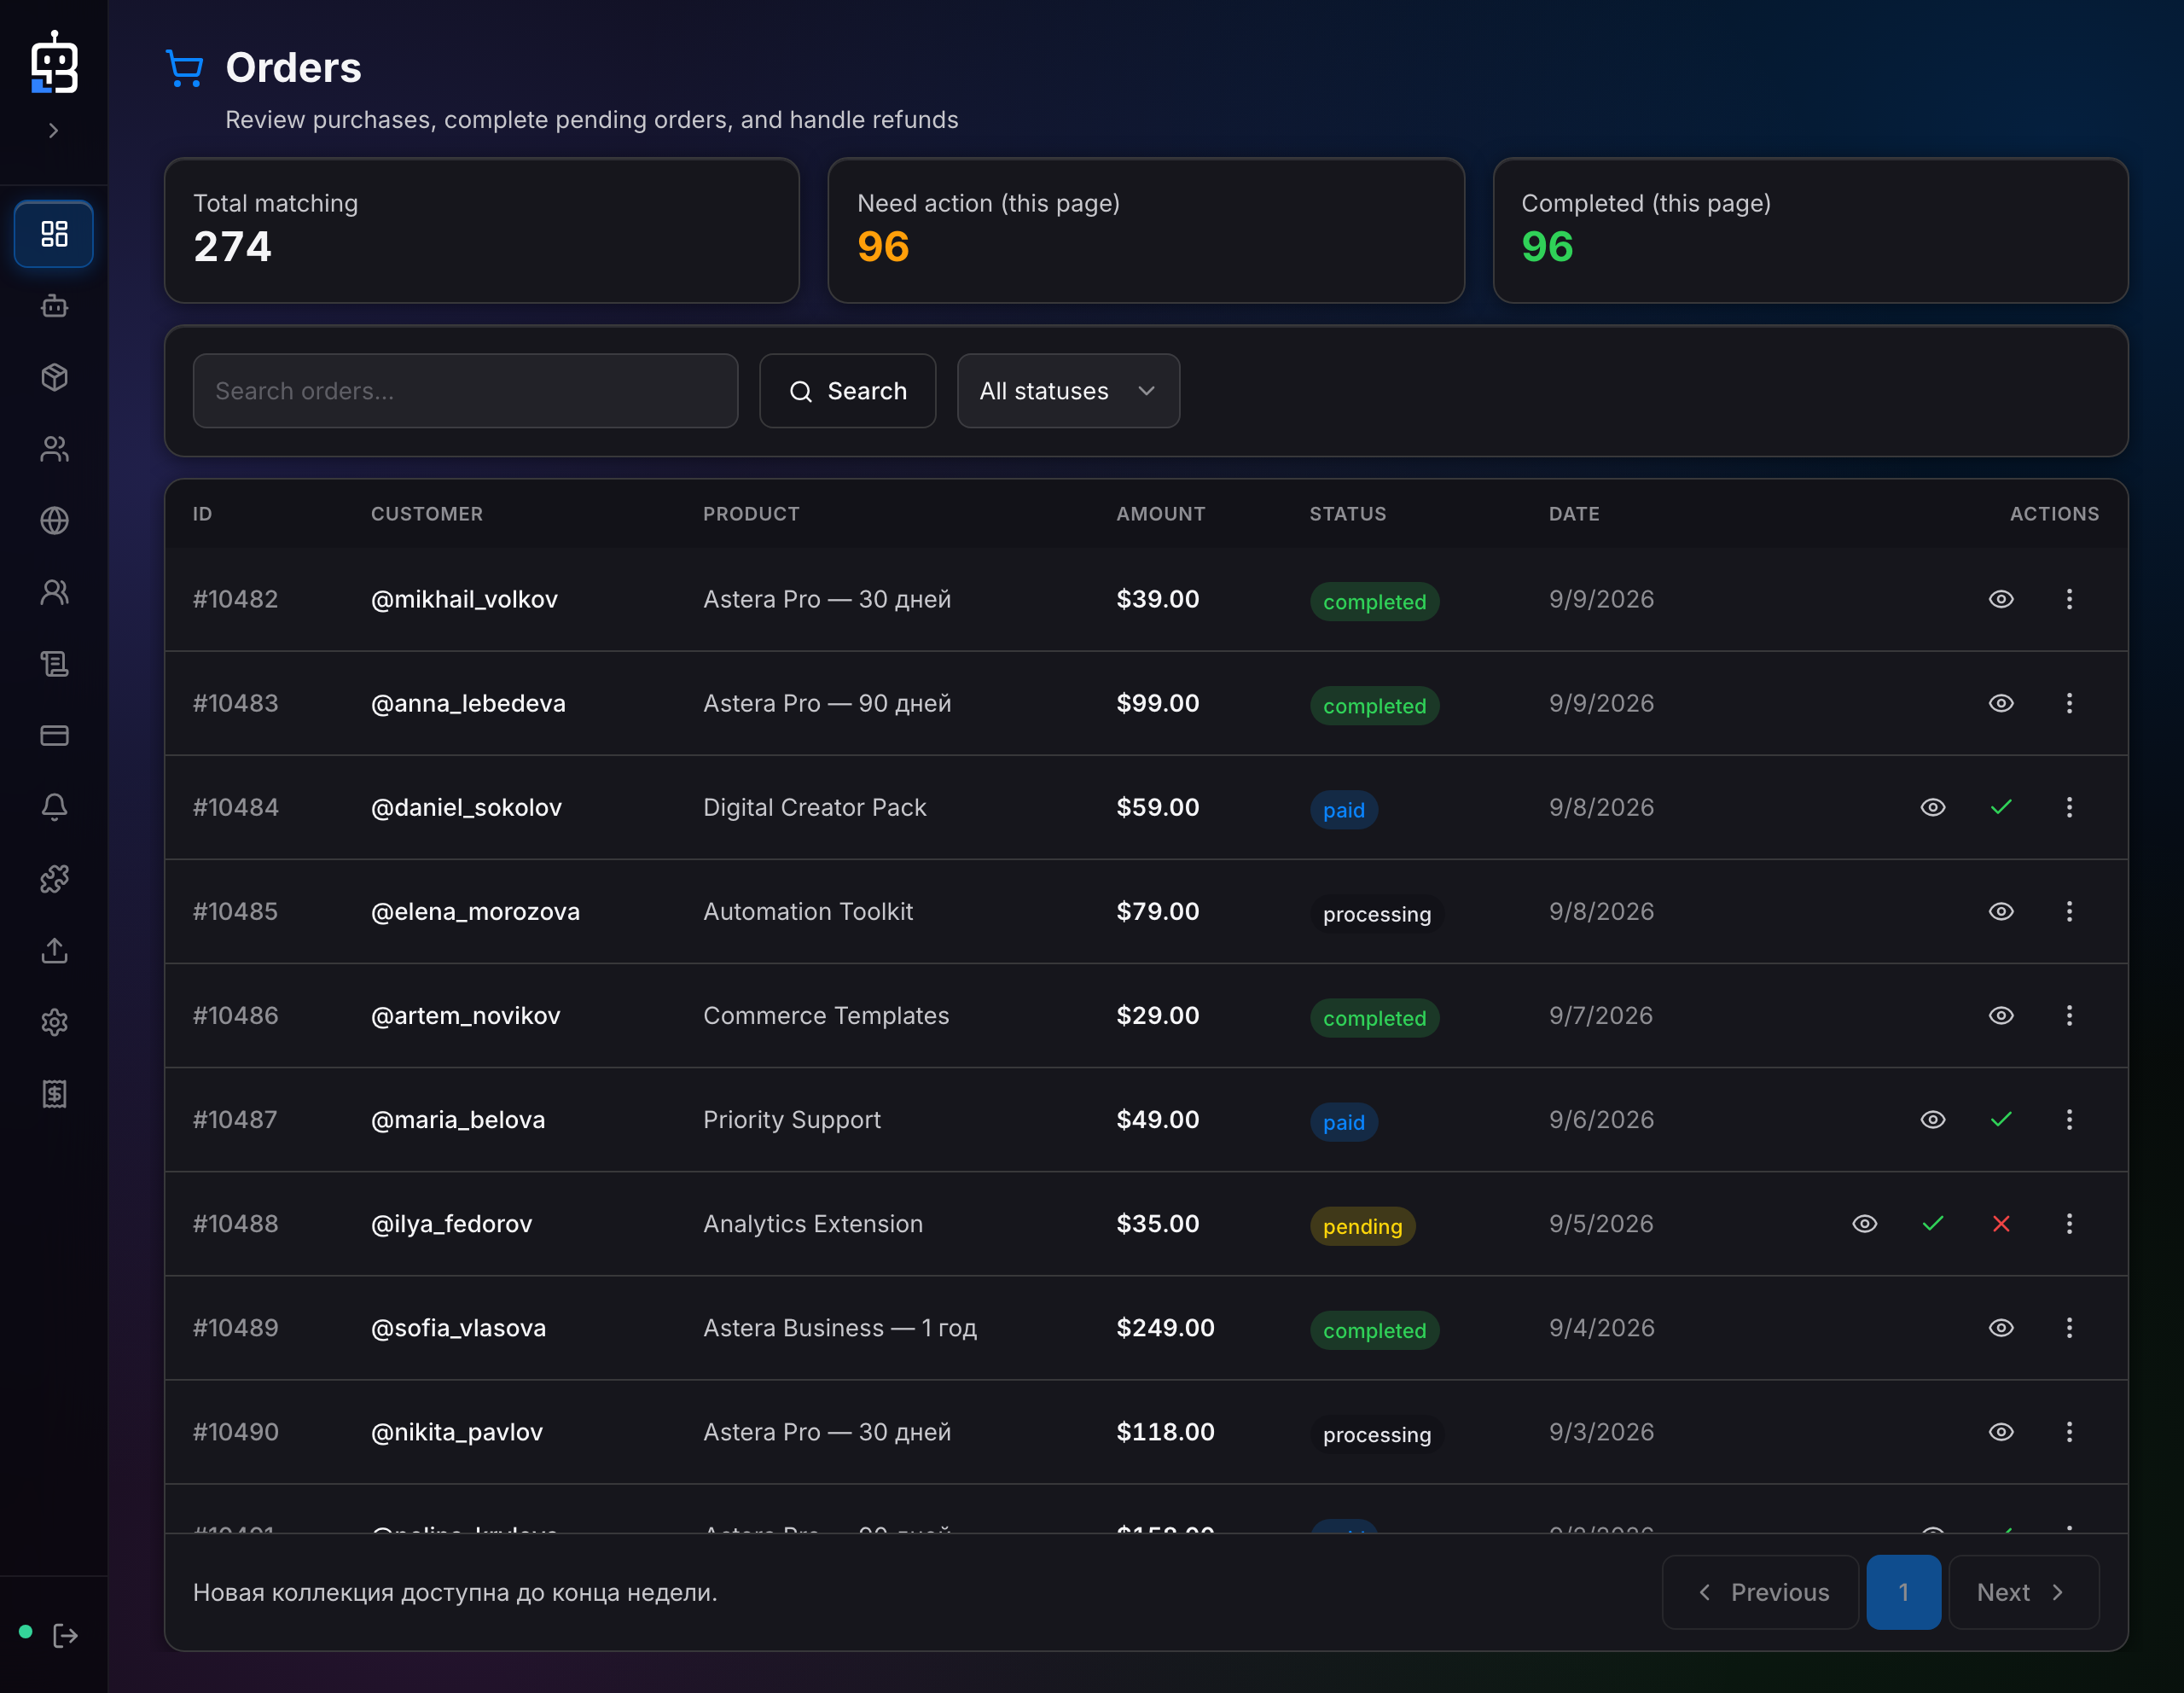
Task: Open the settings gear icon in the sidebar
Action: (54, 1022)
